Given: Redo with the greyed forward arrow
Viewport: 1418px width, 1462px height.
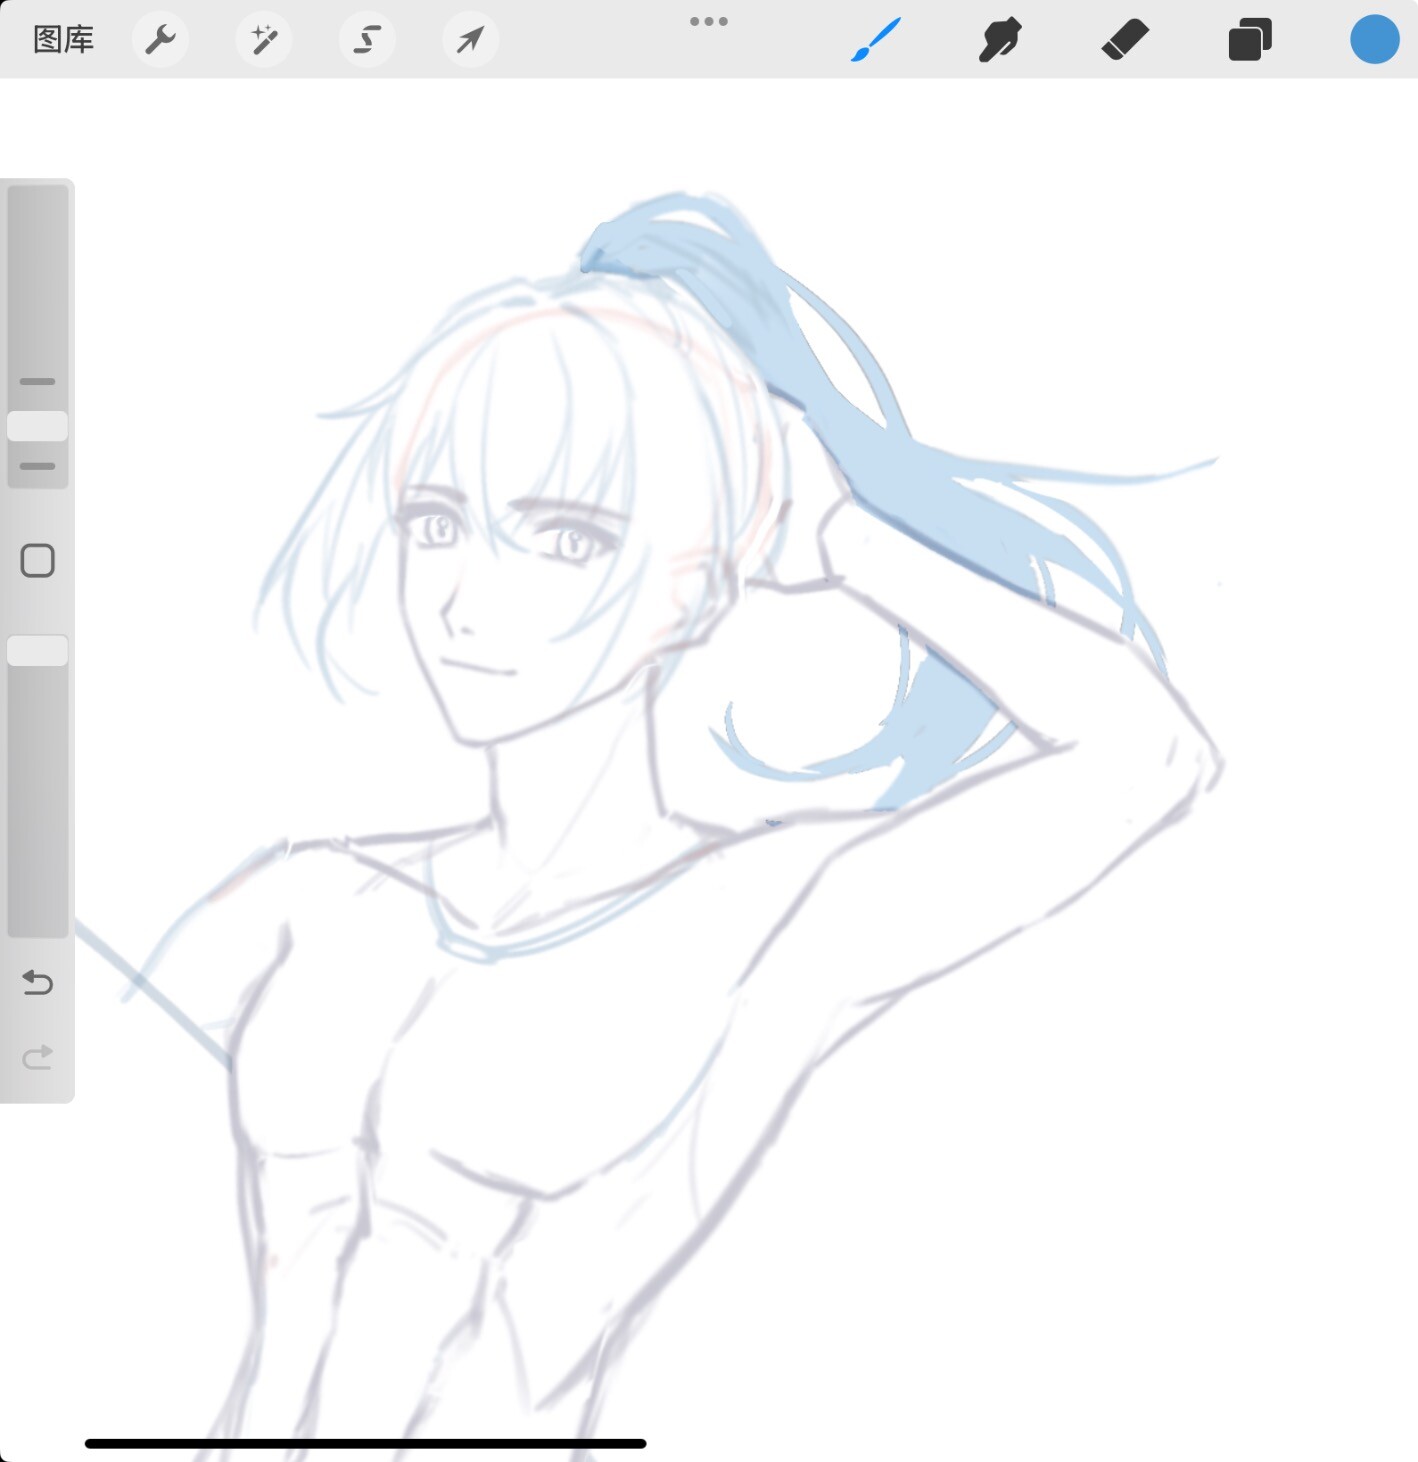Looking at the screenshot, I should tap(38, 1057).
